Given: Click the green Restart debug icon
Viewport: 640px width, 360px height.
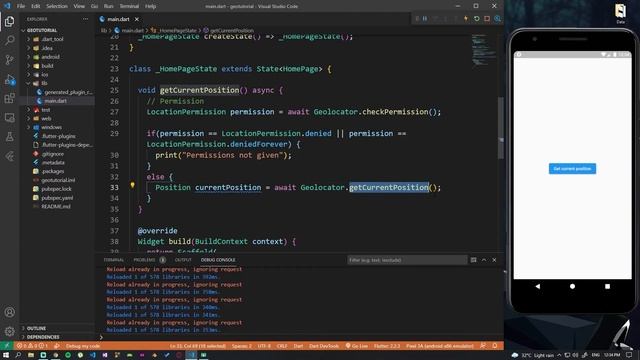Looking at the screenshot, I should tap(476, 19).
